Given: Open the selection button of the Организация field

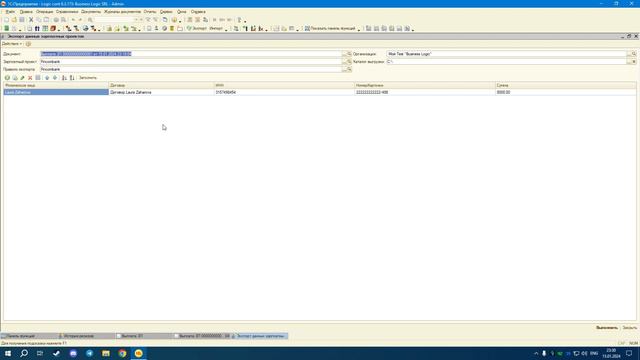Looking at the screenshot, I should [629, 54].
